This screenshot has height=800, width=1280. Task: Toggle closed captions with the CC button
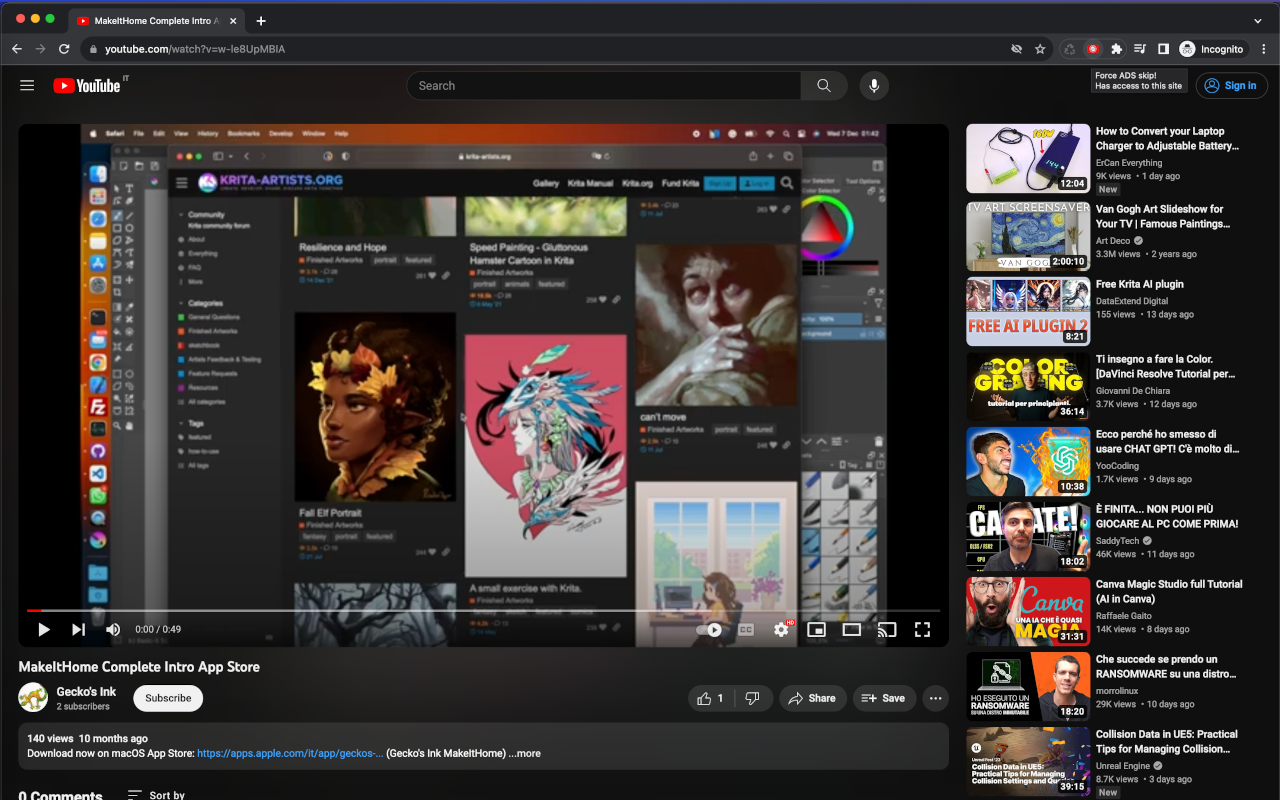click(x=745, y=630)
